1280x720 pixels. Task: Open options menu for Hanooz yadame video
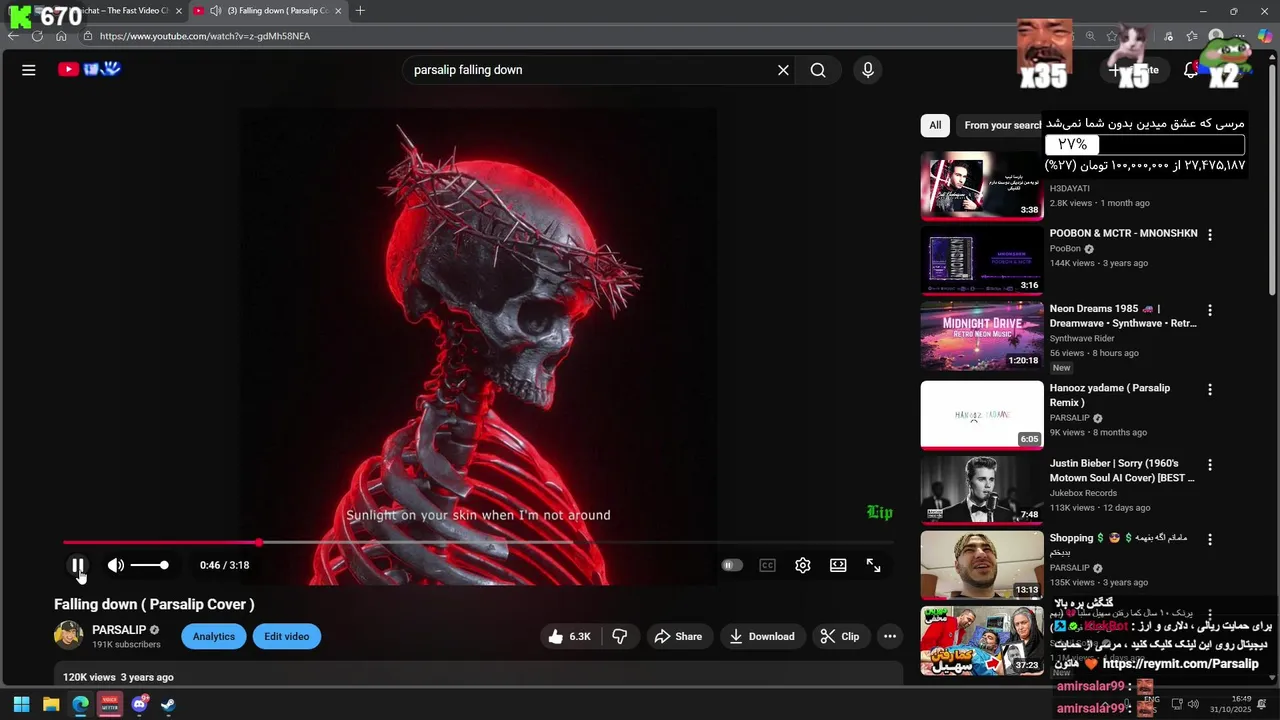point(1210,390)
